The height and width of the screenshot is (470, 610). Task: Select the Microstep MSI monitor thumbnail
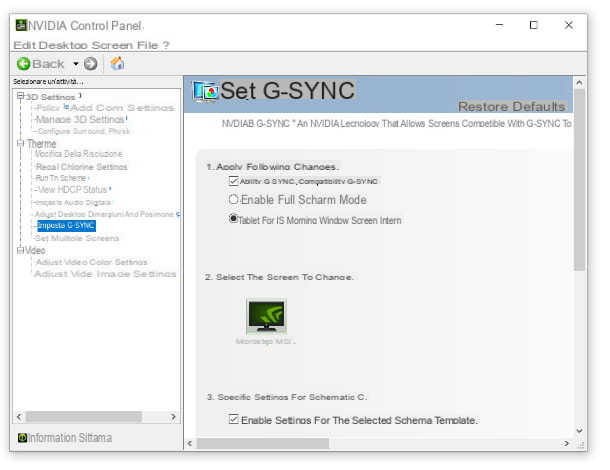266,316
